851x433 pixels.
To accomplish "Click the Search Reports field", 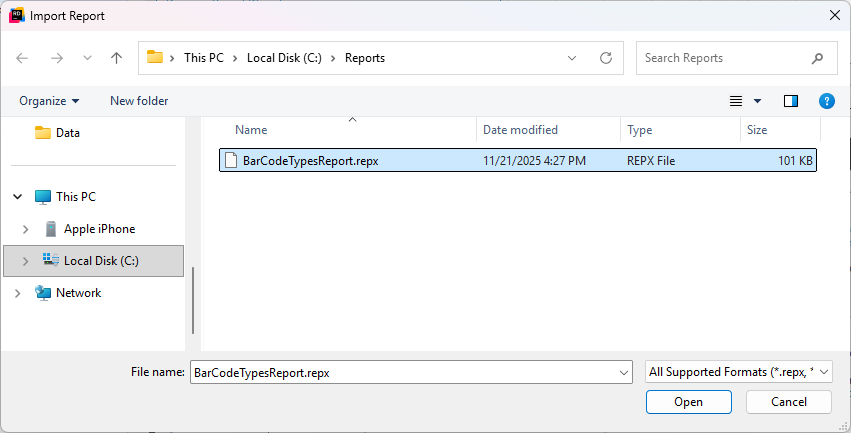I will pyautogui.click(x=736, y=58).
